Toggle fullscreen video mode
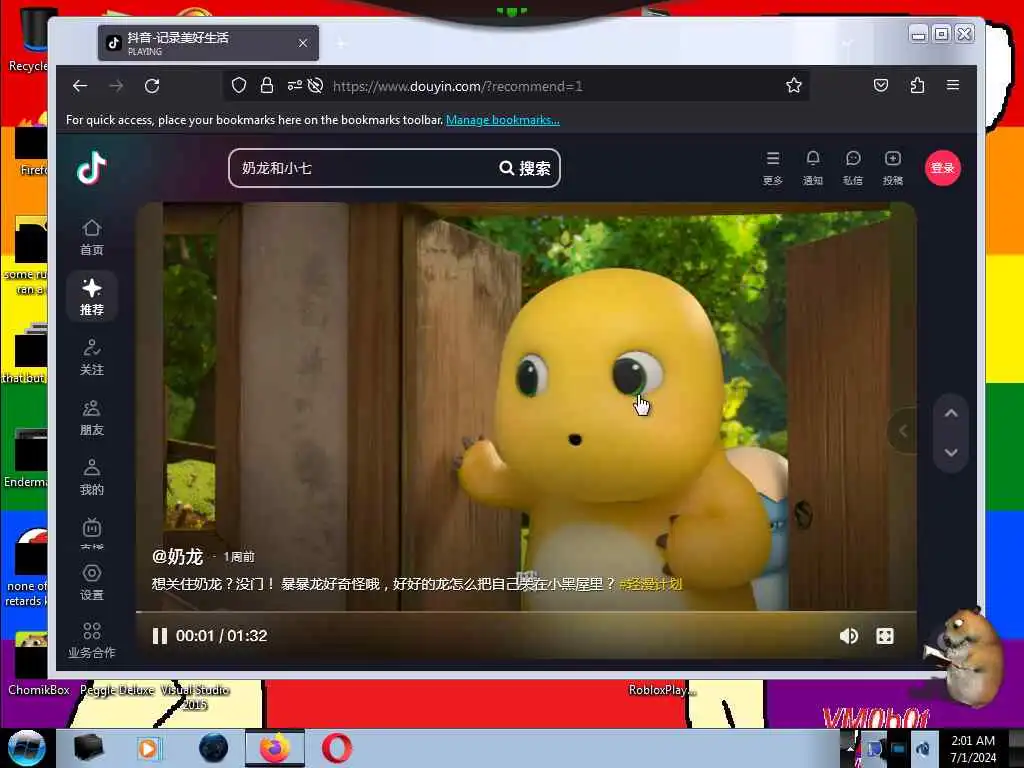Image resolution: width=1024 pixels, height=768 pixels. tap(885, 636)
